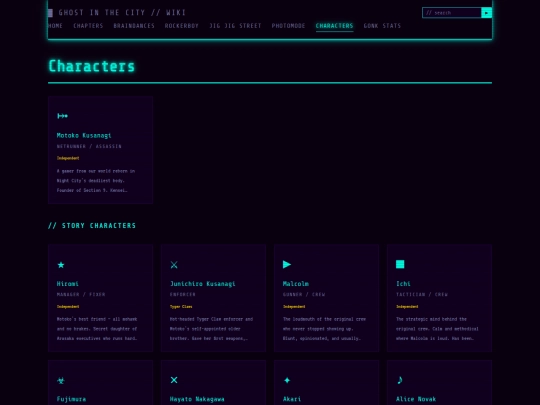Select the Characters nav tab
The height and width of the screenshot is (405, 540).
click(334, 26)
